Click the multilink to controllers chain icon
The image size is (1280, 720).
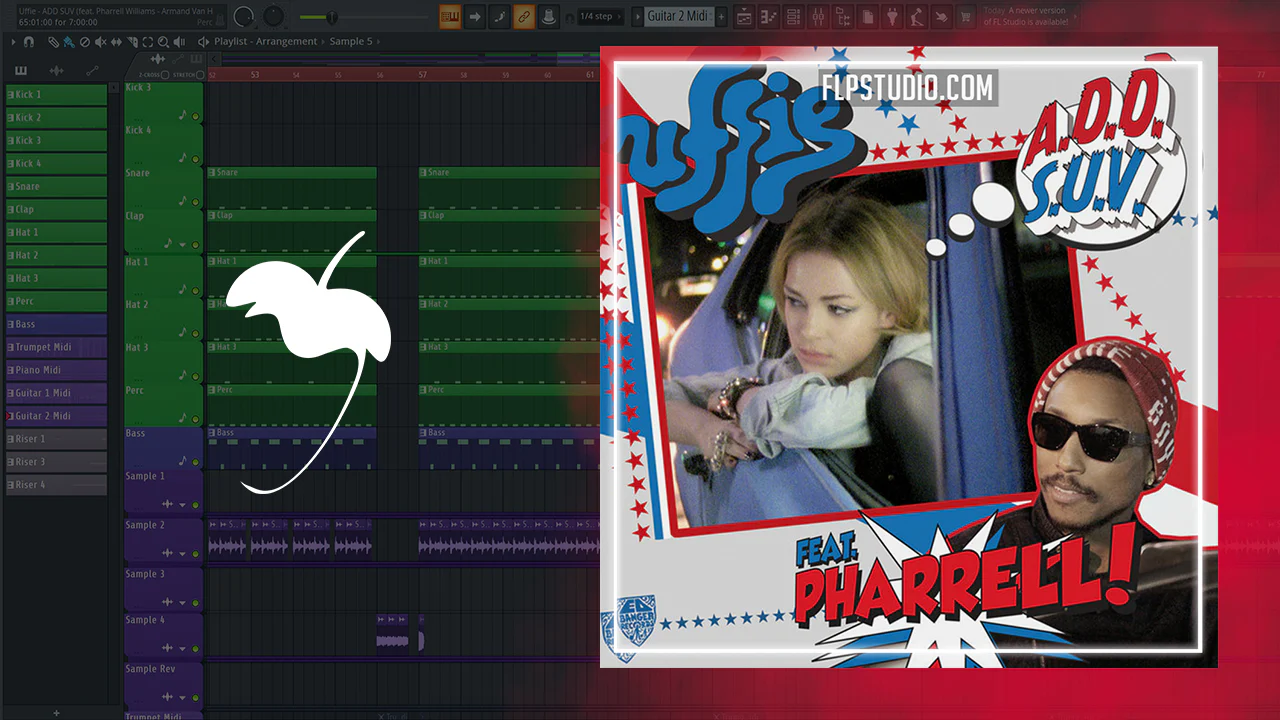(524, 16)
